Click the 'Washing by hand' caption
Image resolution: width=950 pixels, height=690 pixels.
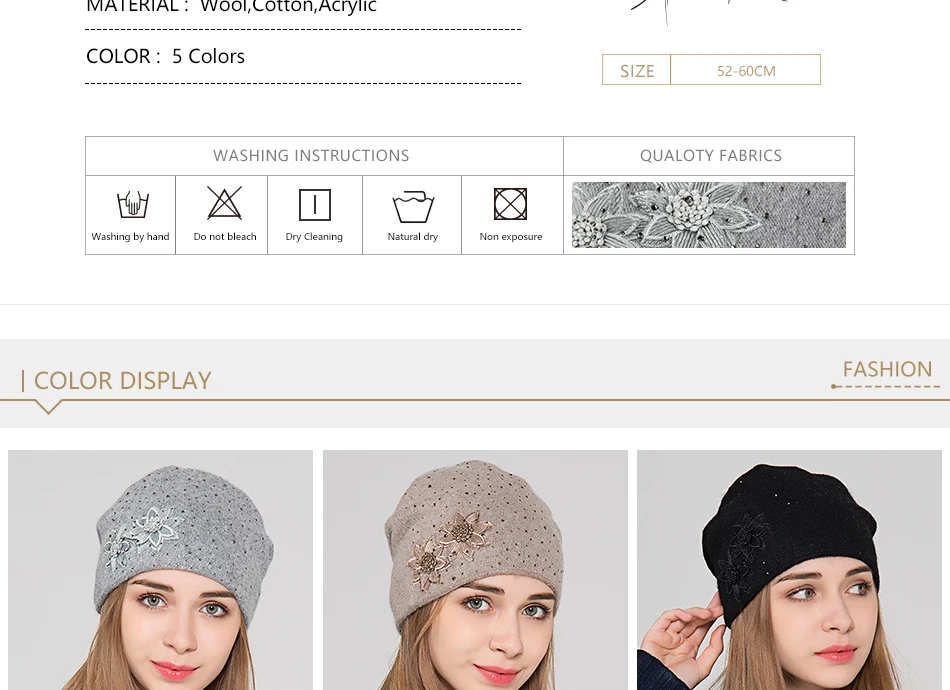tap(130, 237)
